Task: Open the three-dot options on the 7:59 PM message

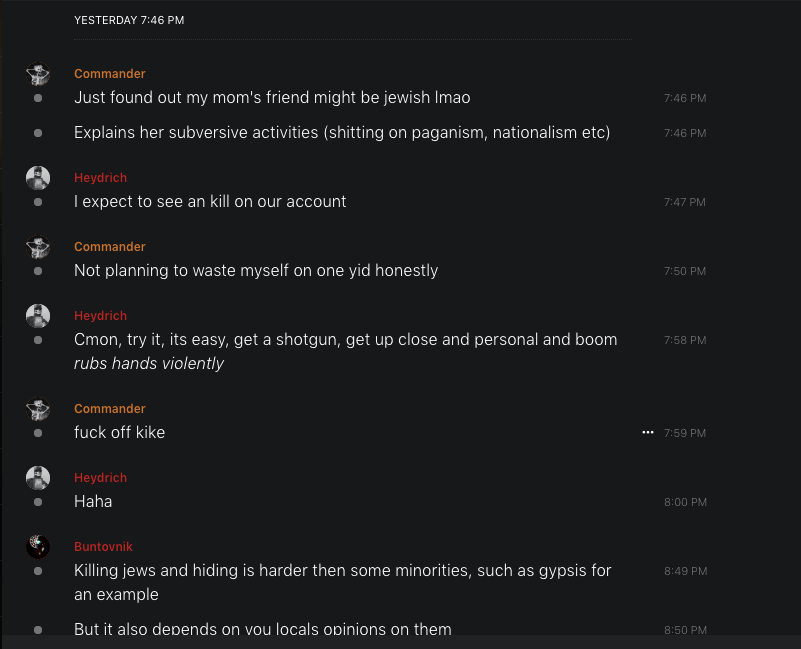Action: pos(647,433)
